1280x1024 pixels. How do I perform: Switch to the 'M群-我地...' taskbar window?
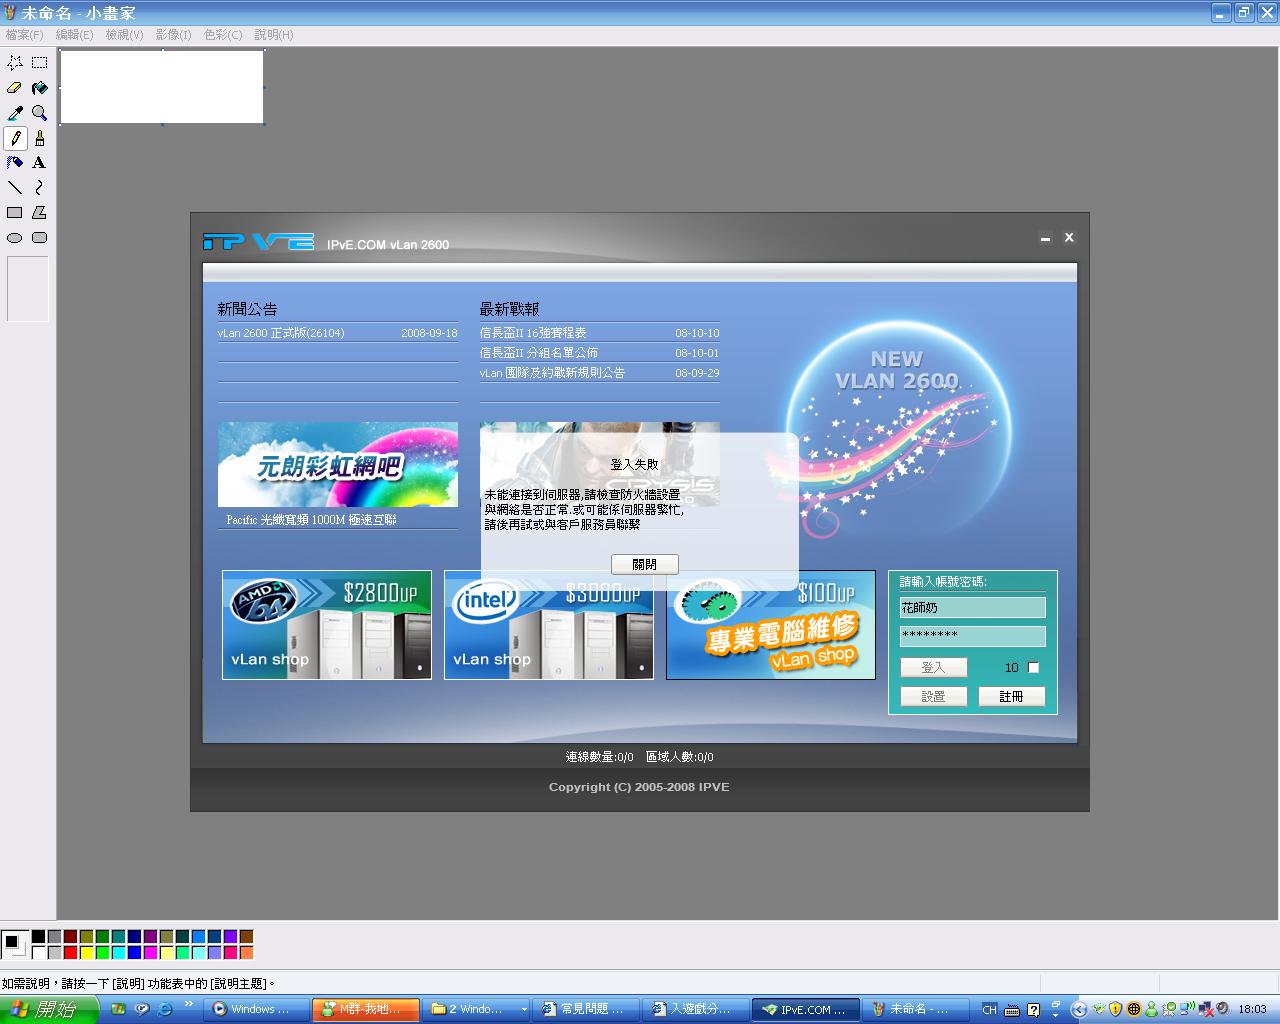[366, 1009]
